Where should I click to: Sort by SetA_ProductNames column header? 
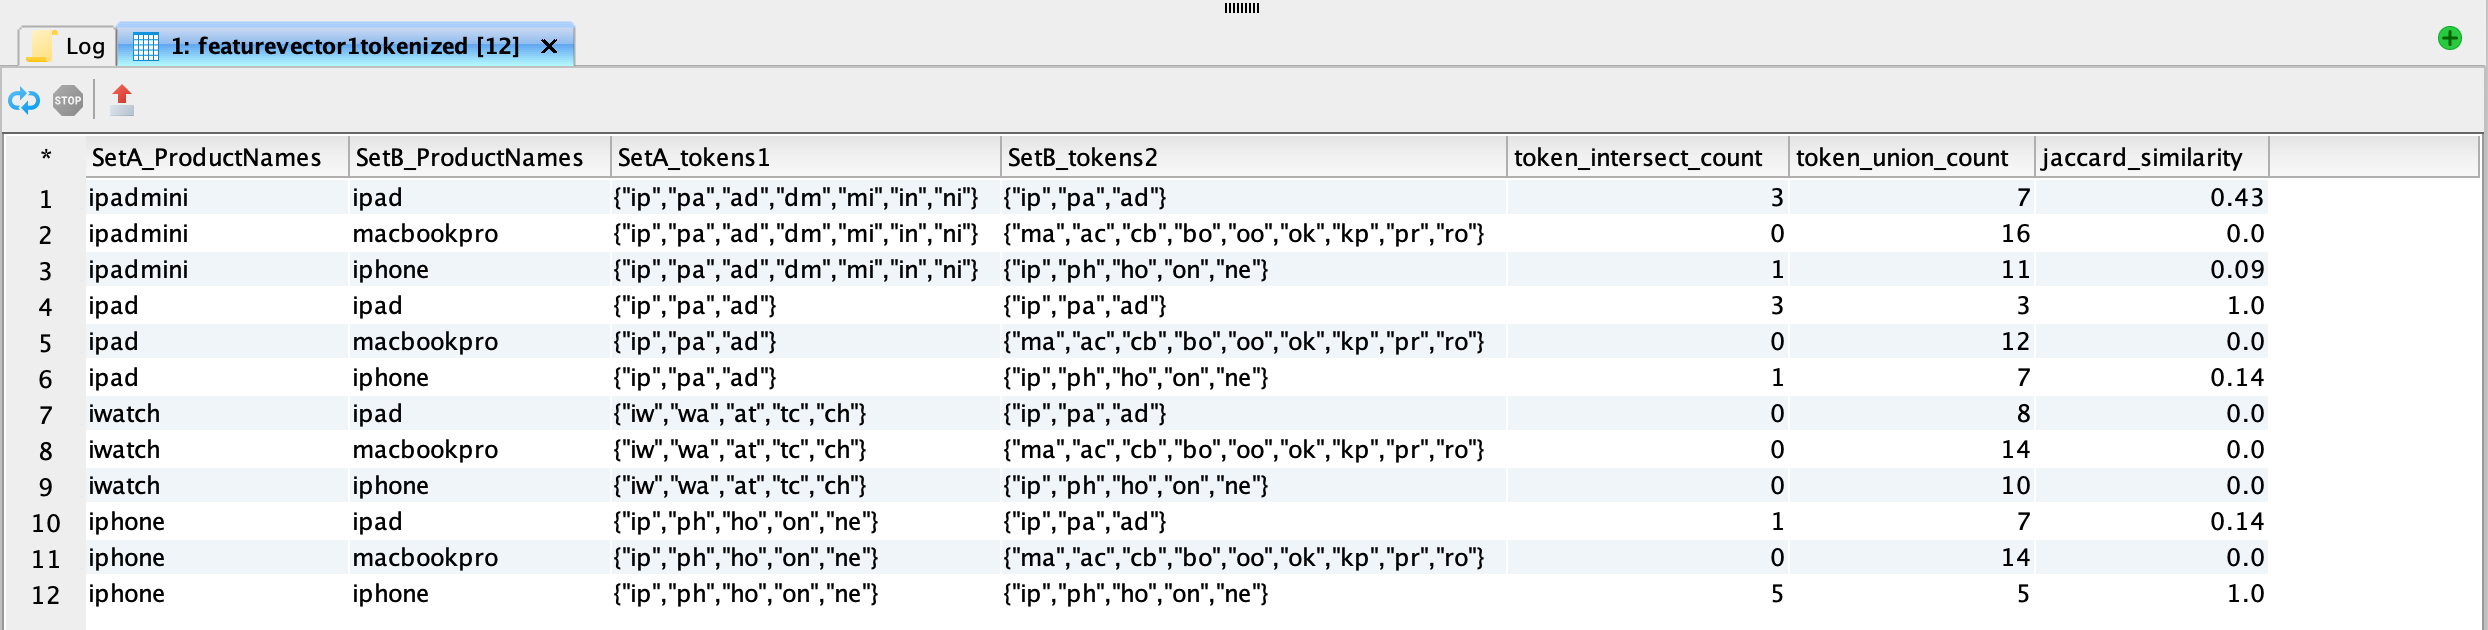[207, 157]
